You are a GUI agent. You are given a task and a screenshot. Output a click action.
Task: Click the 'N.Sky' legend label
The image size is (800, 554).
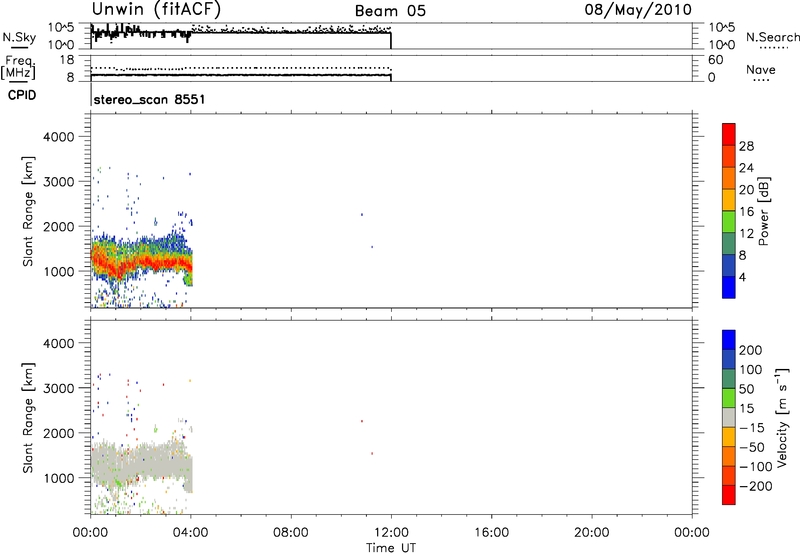click(x=19, y=37)
